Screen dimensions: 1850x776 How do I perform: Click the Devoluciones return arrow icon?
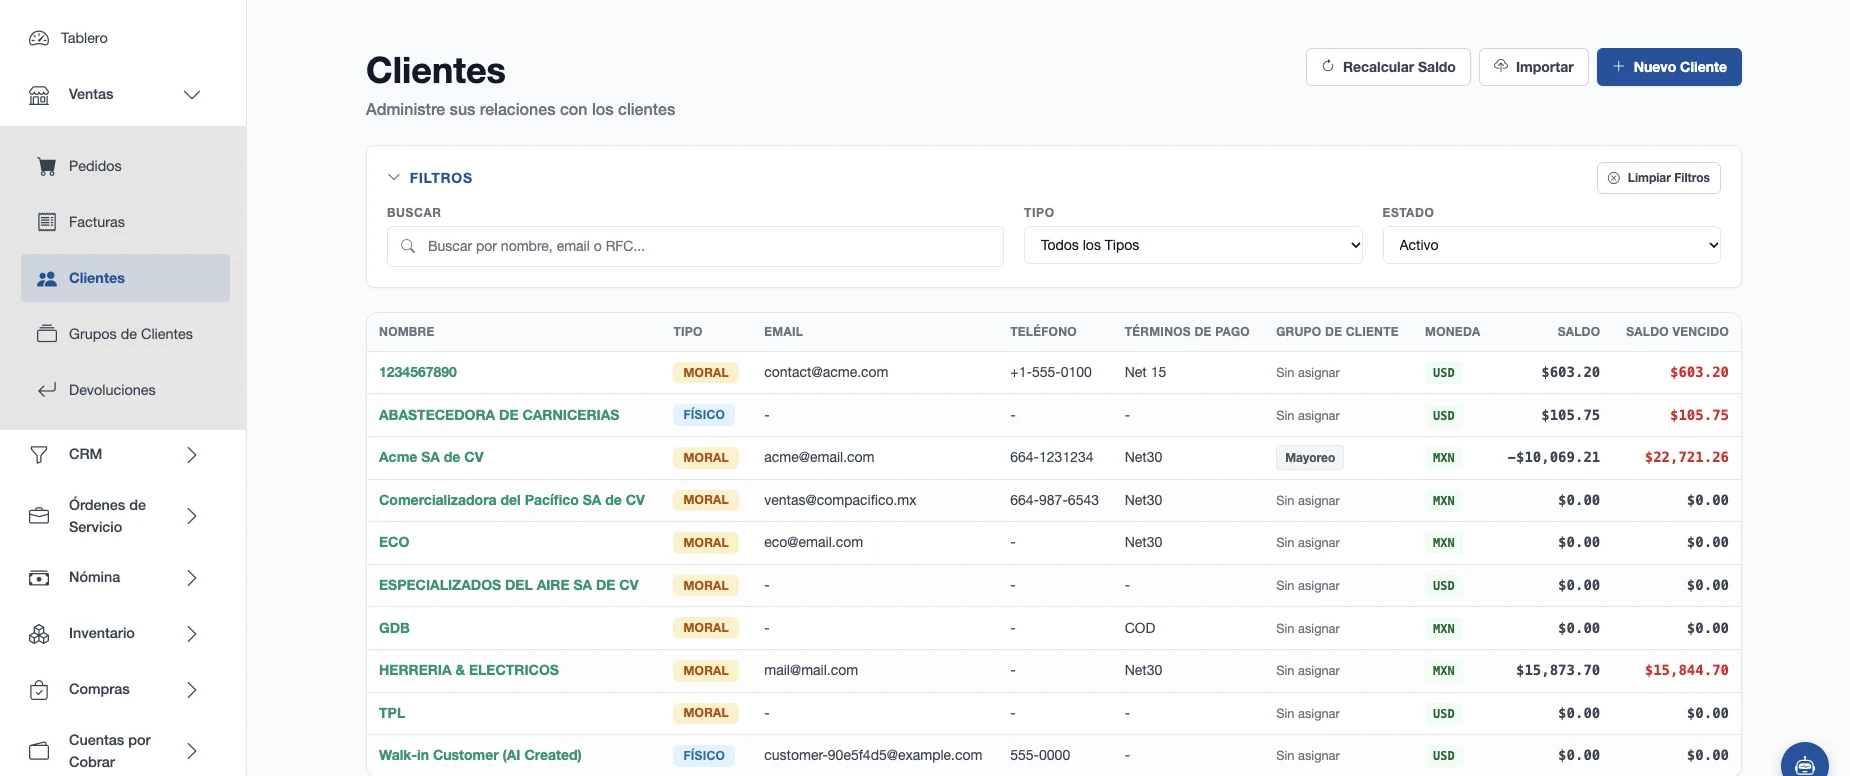tap(47, 390)
